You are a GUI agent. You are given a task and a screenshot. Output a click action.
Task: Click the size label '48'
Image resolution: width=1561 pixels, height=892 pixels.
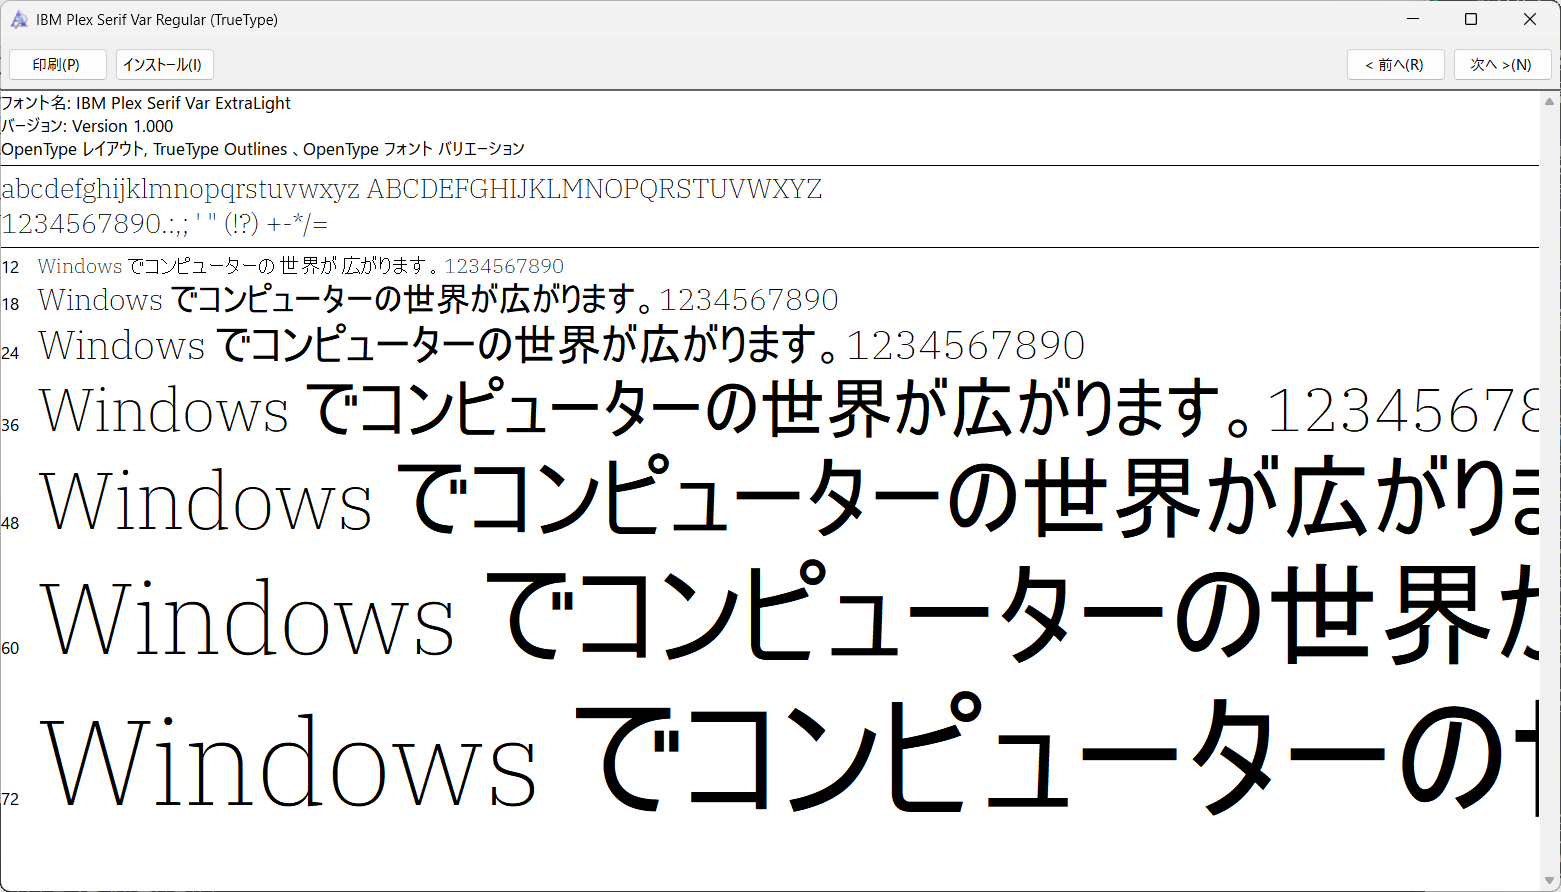tap(10, 523)
